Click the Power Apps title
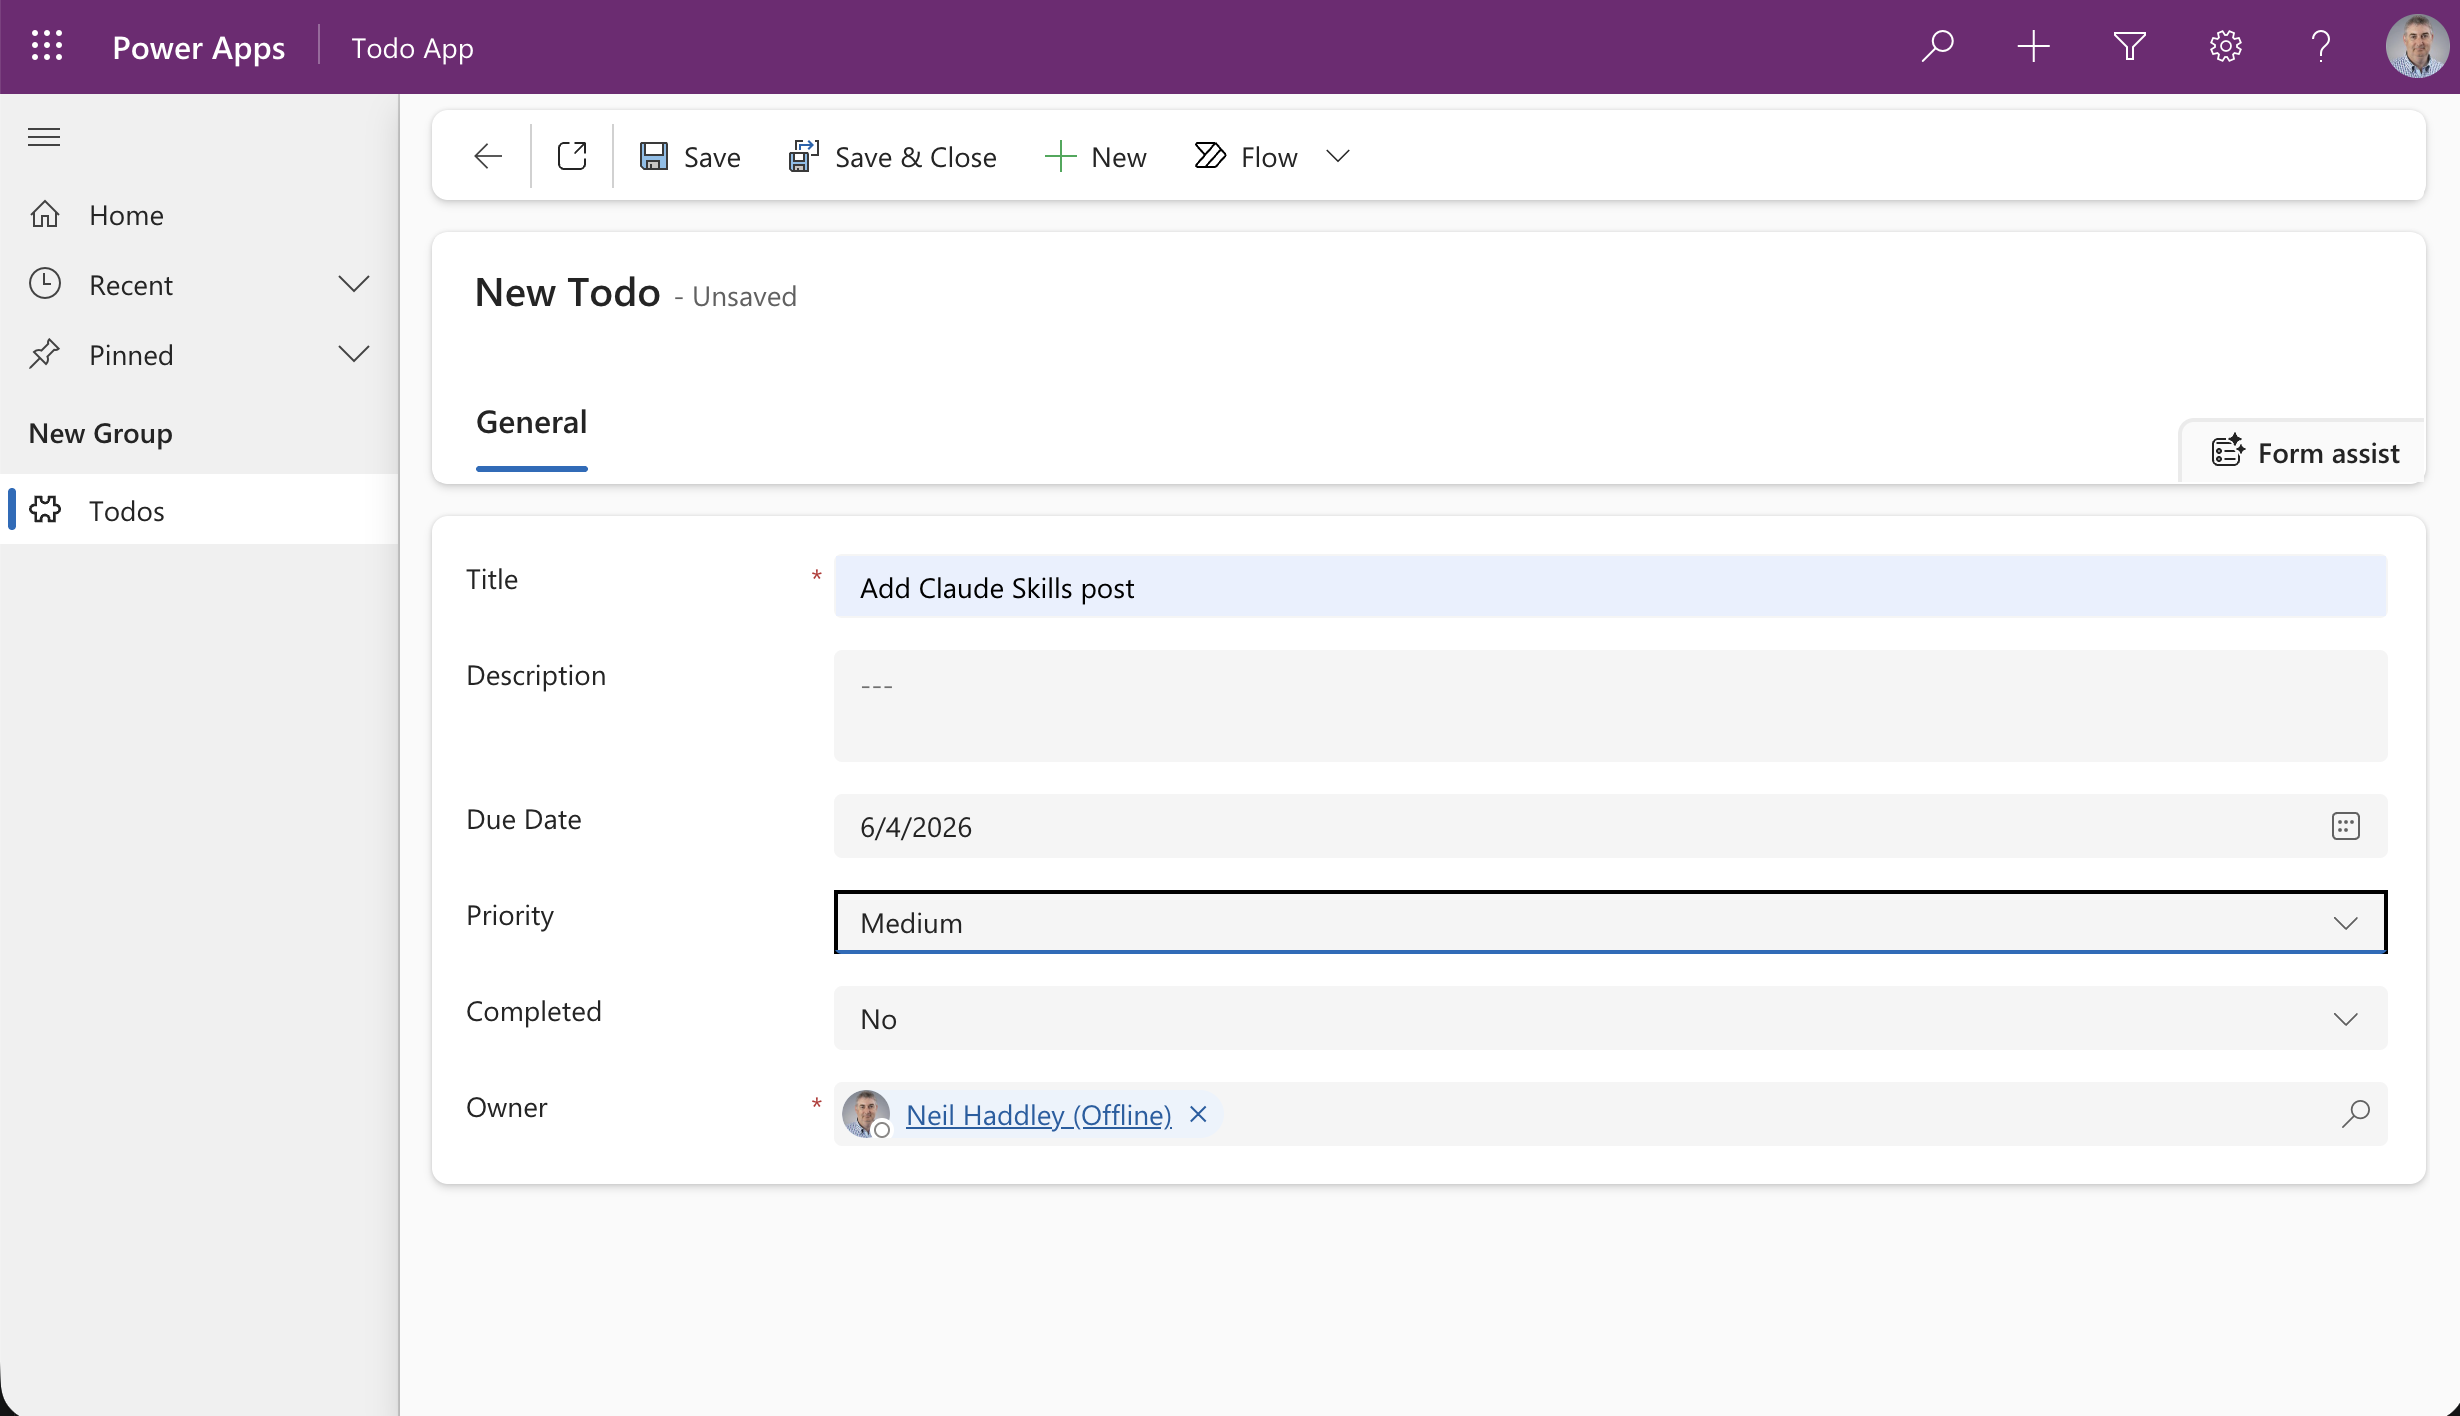The width and height of the screenshot is (2460, 1416). click(x=198, y=48)
